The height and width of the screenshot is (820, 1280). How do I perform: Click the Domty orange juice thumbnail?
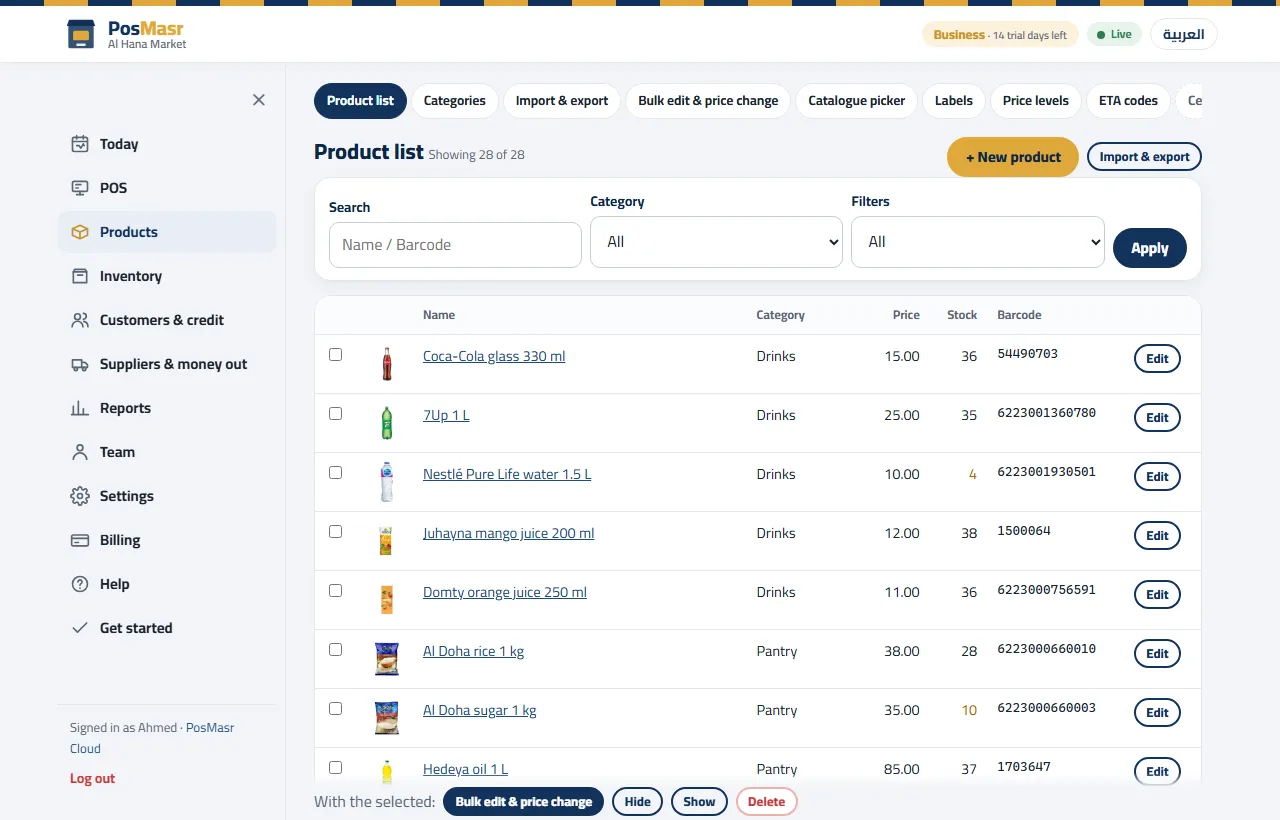[386, 600]
